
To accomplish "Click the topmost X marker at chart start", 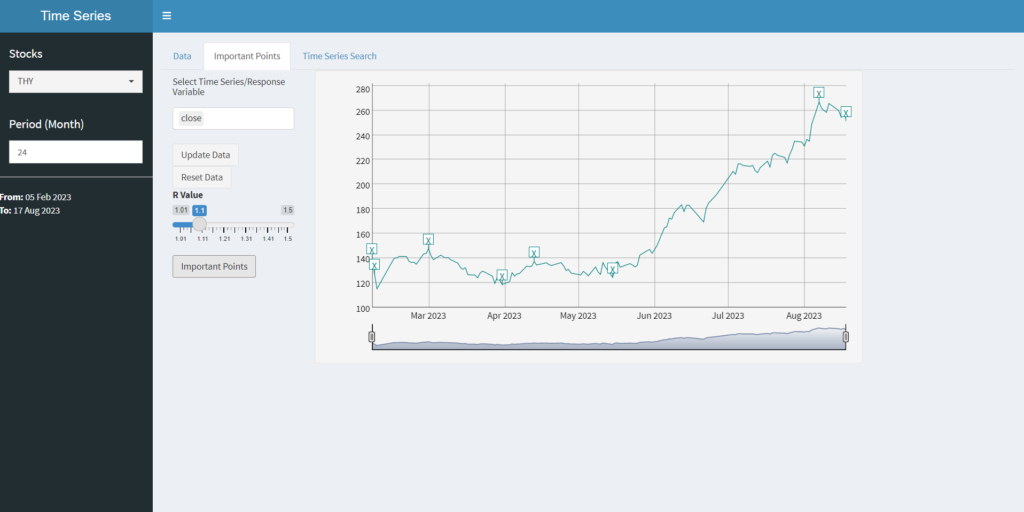I will (372, 249).
